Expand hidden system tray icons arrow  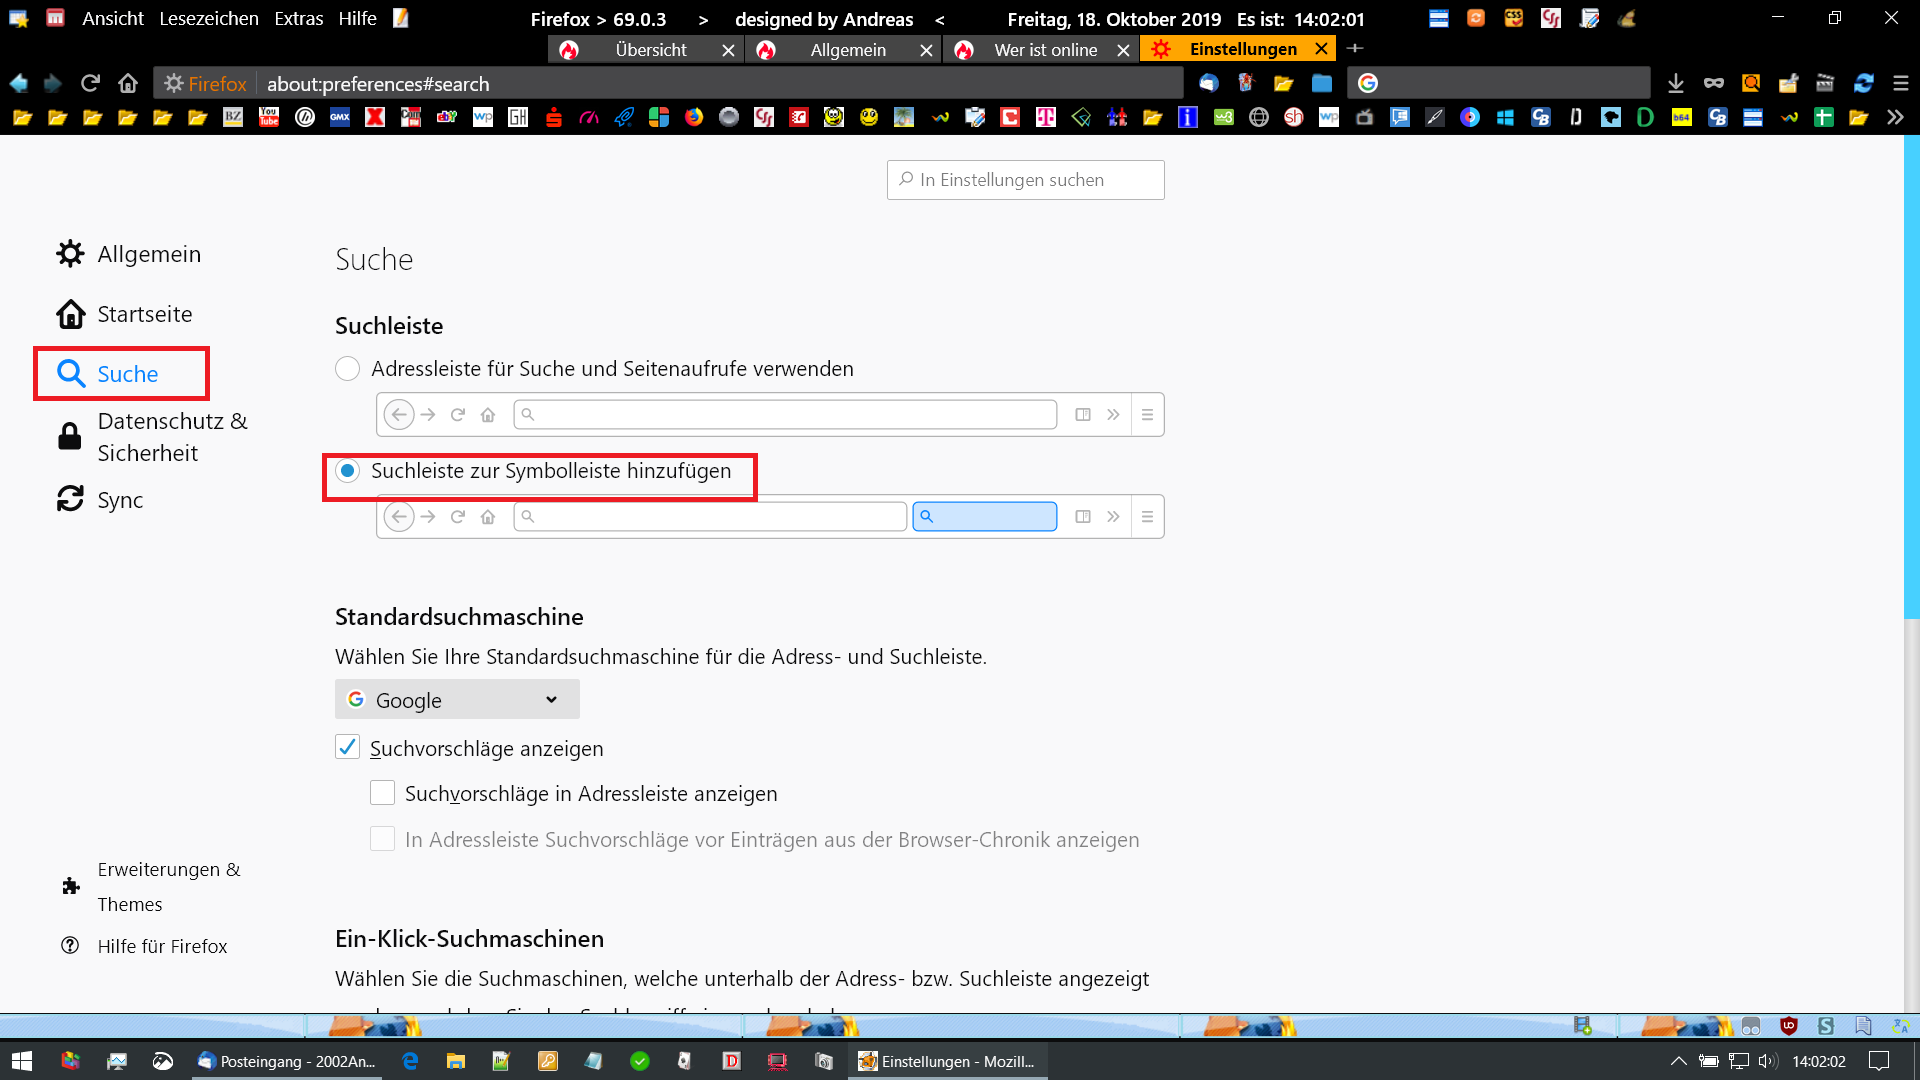(1678, 1061)
